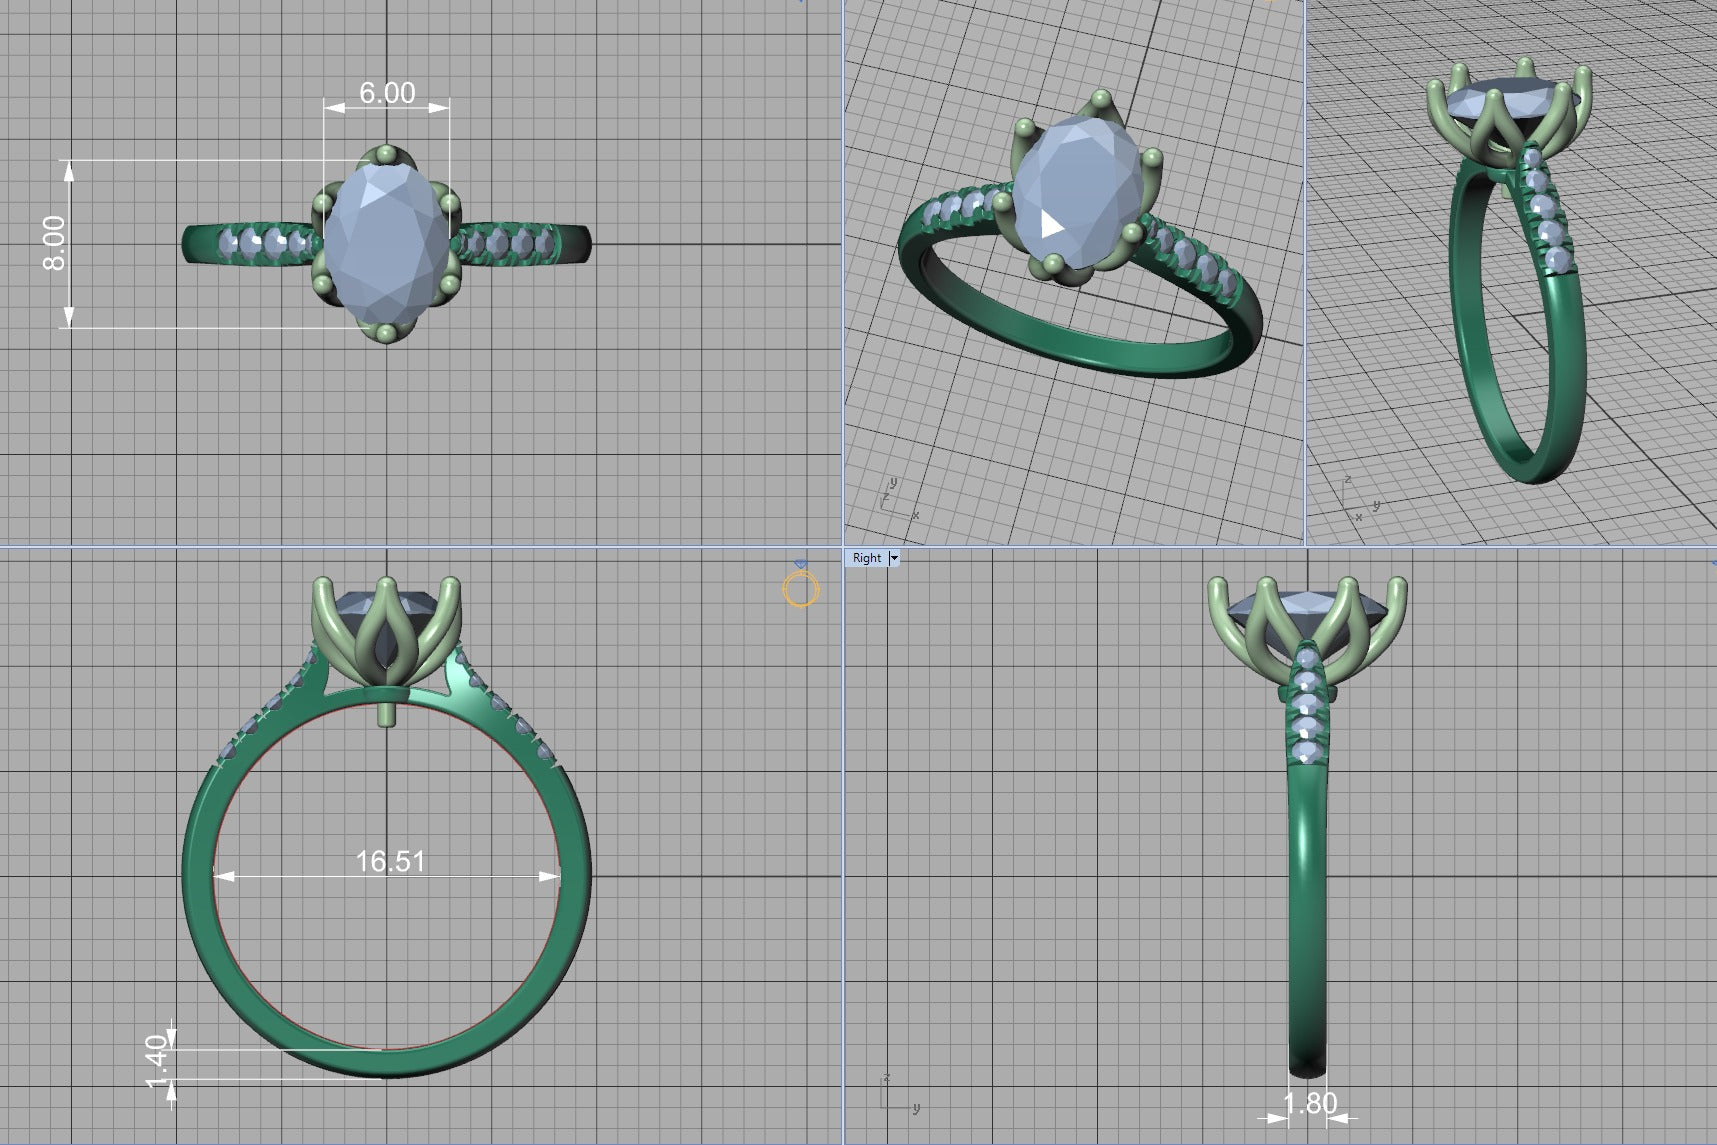Select the 1.80 band width dimension
The width and height of the screenshot is (1717, 1145).
[x=1309, y=1103]
